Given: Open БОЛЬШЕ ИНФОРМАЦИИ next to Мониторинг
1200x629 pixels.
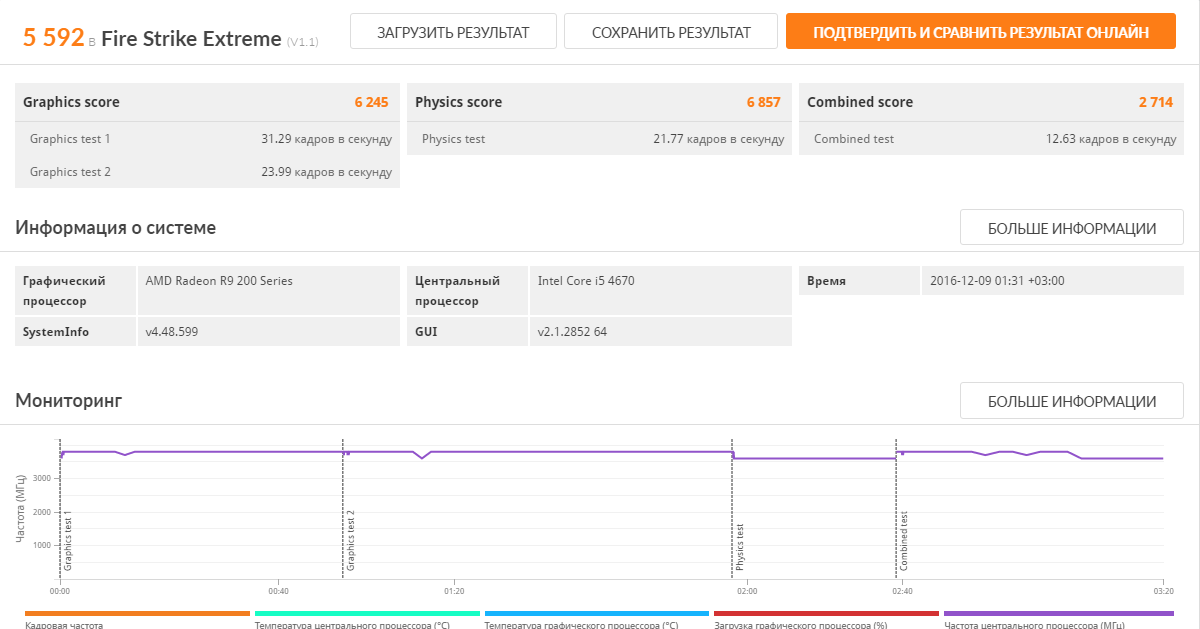Looking at the screenshot, I should pos(1071,401).
